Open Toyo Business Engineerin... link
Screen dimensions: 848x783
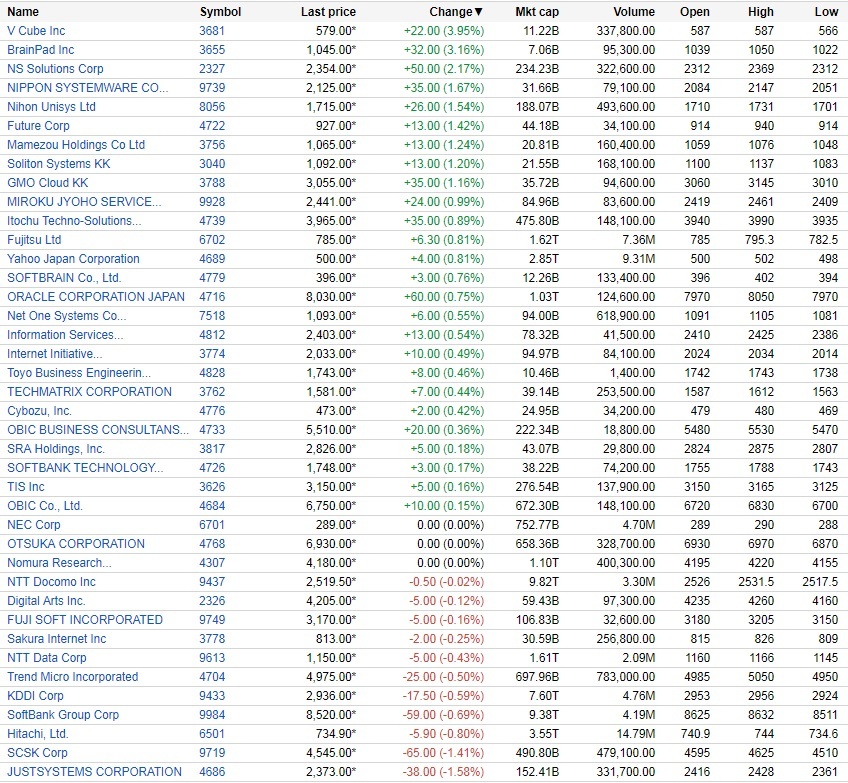79,373
